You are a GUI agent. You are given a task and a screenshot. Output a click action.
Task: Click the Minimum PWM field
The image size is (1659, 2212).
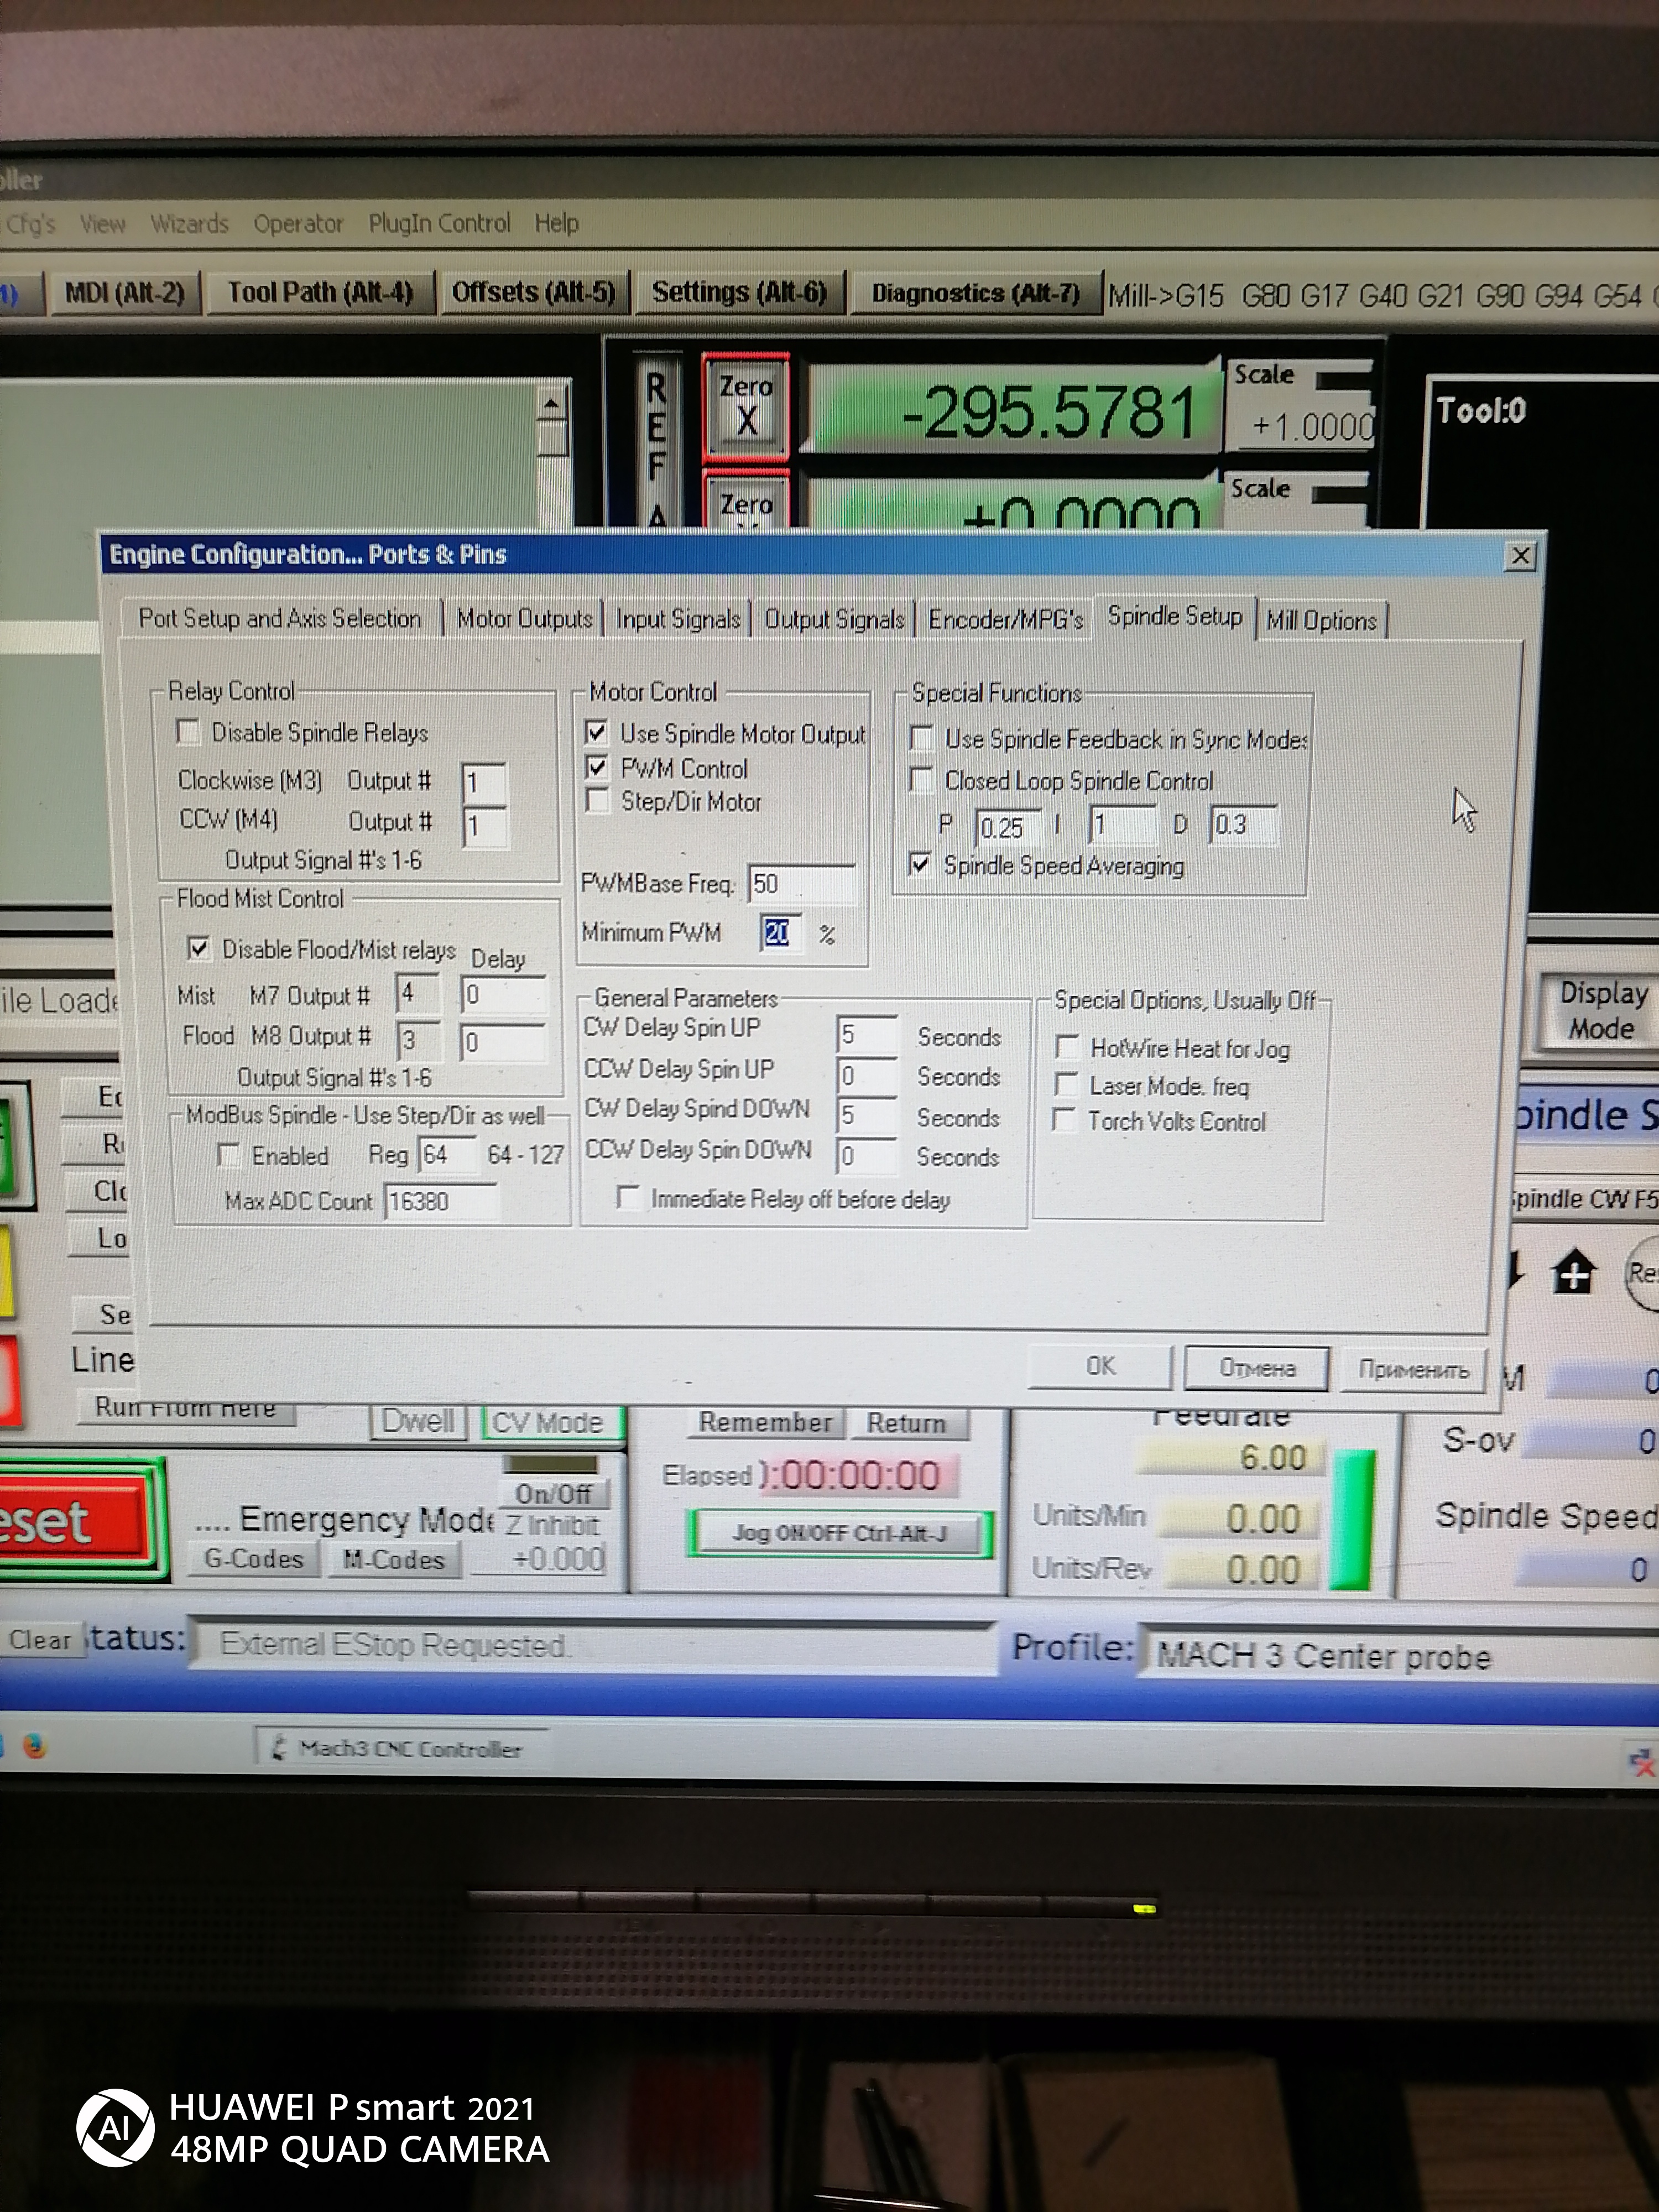[781, 933]
